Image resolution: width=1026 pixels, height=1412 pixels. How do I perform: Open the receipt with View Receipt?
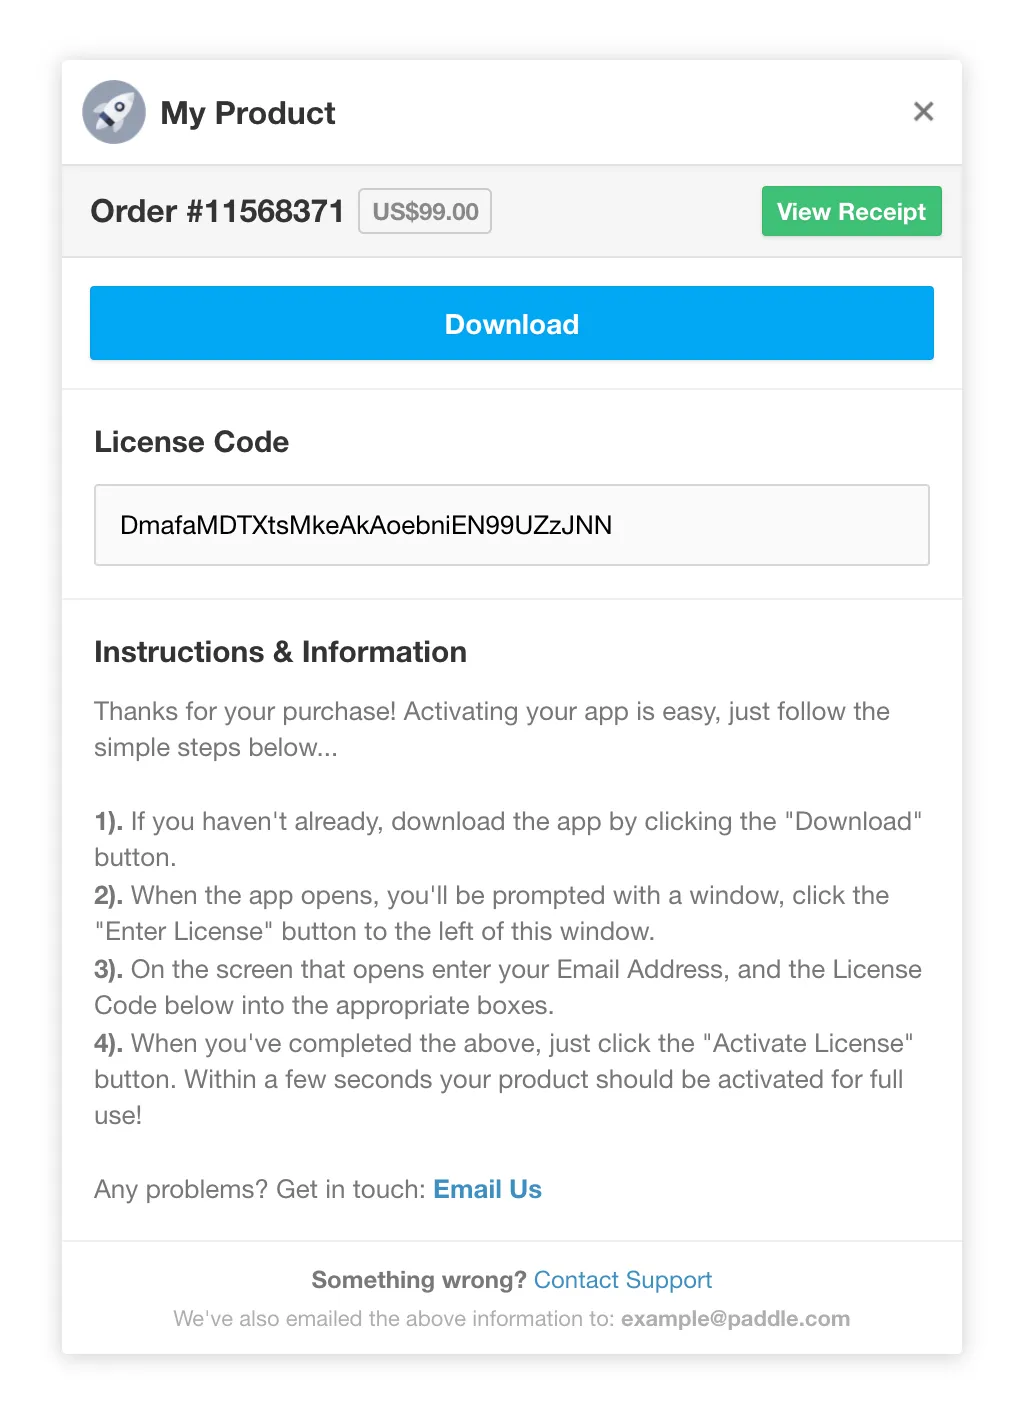[851, 212]
